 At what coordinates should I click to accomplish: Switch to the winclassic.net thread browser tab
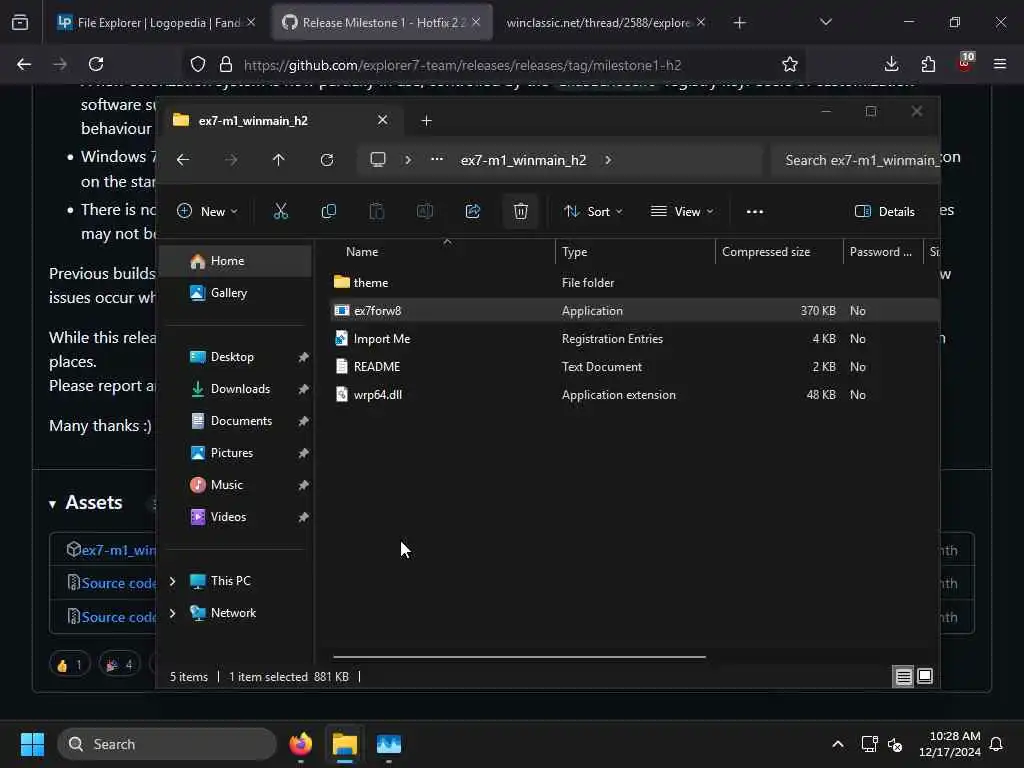(x=605, y=22)
